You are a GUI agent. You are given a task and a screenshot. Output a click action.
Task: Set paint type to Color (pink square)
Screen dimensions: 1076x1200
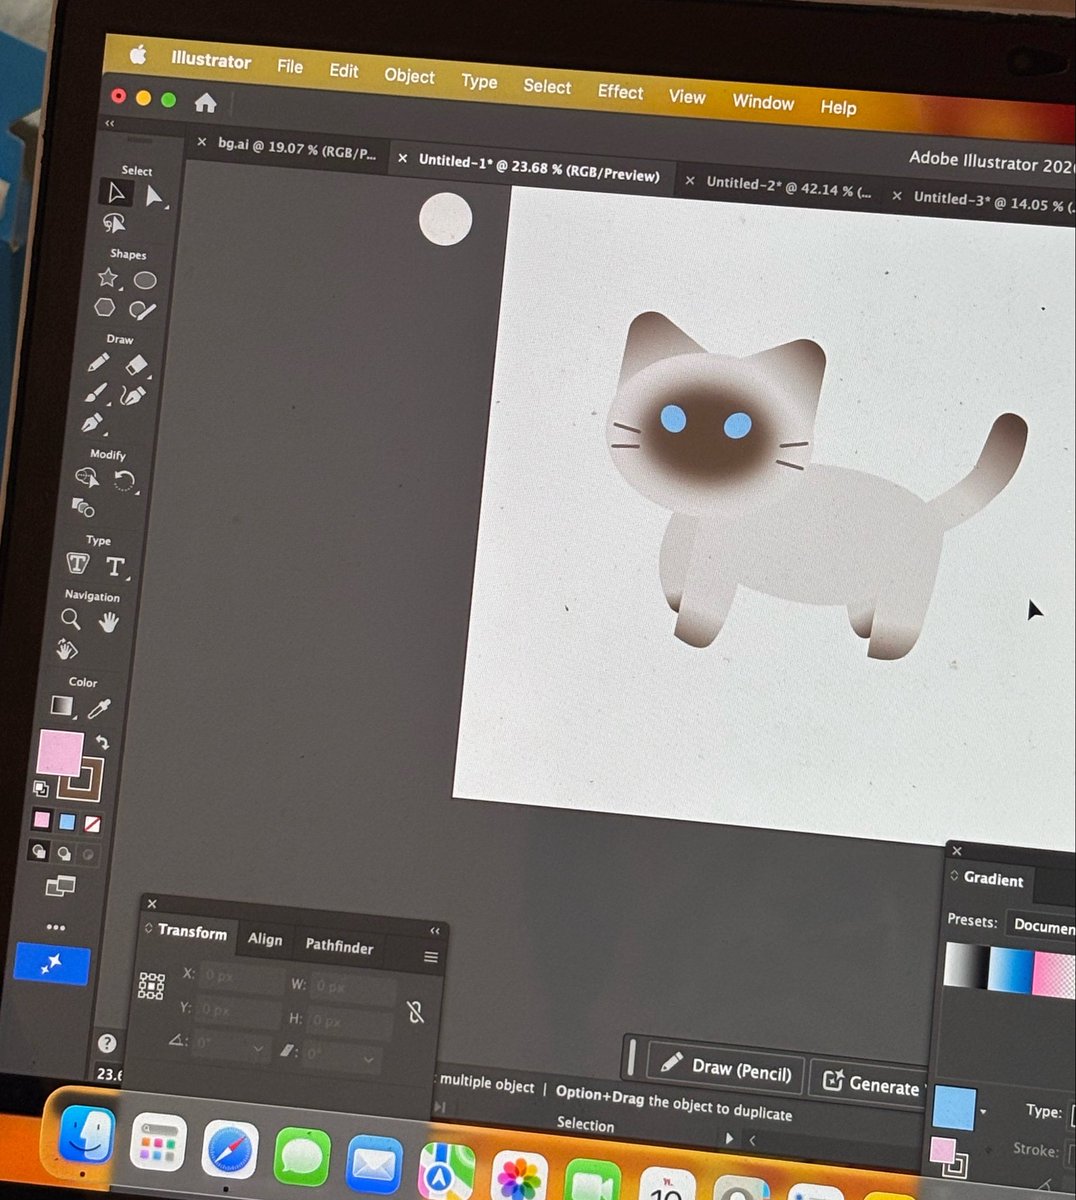point(41,820)
